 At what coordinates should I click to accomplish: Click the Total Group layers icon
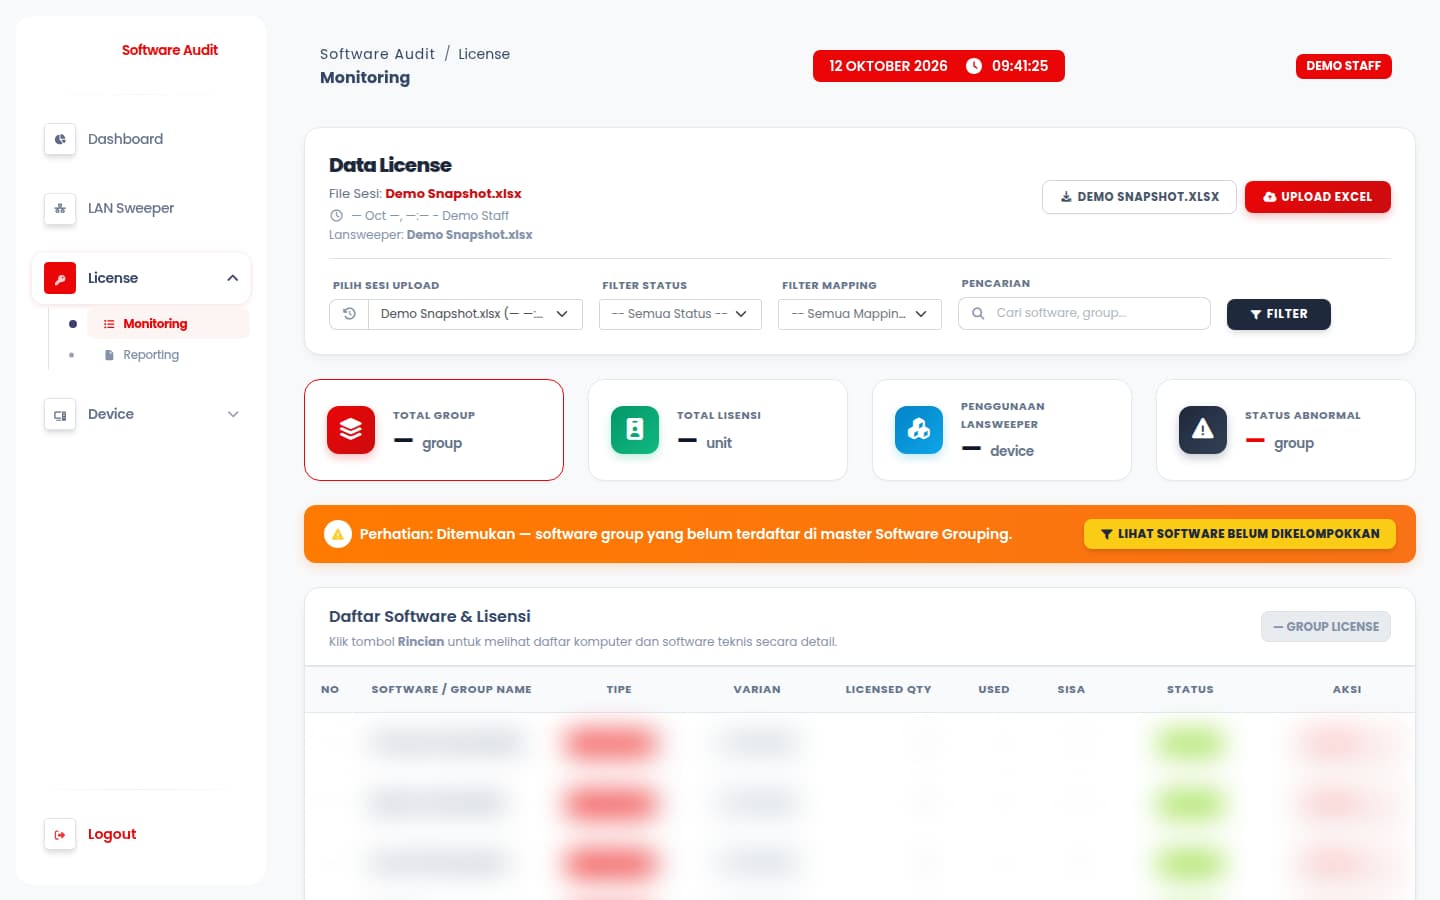coord(351,430)
